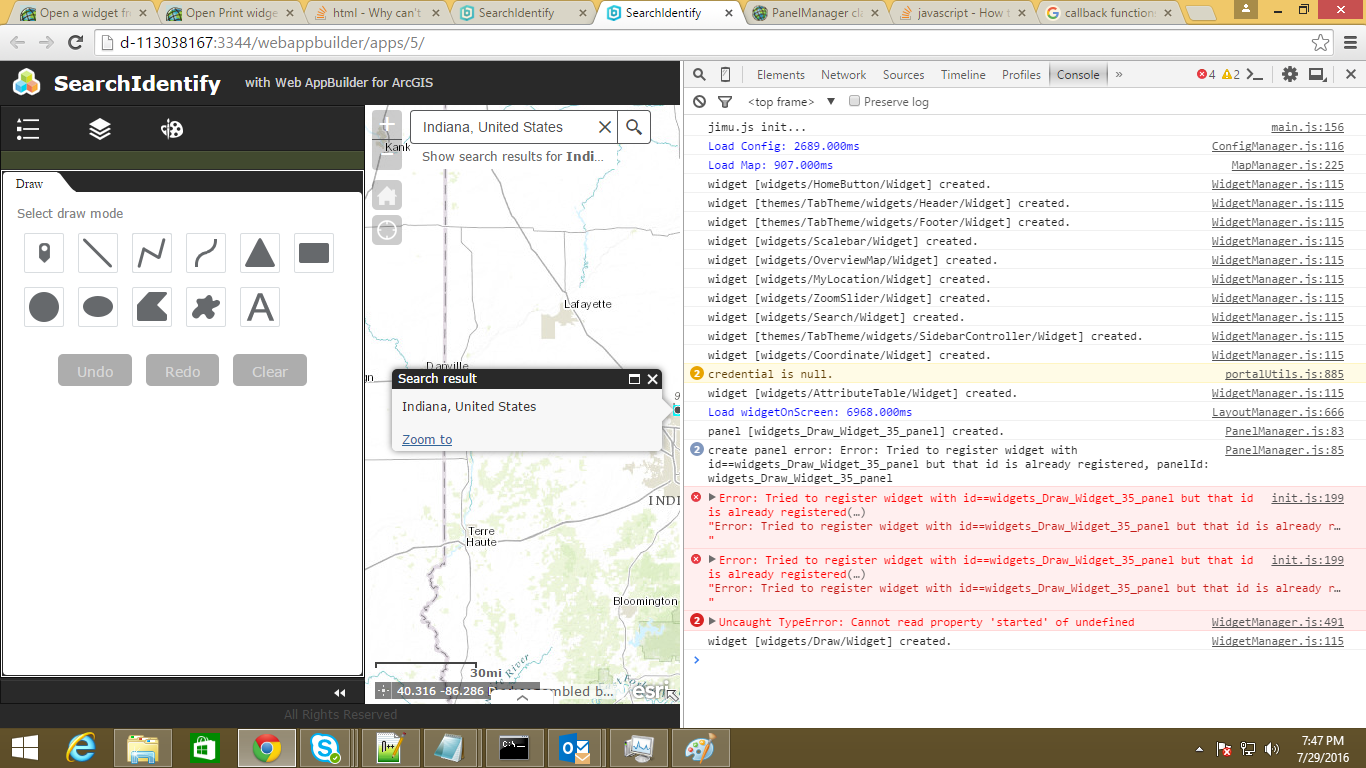Select the Console tab in DevTools
Screen dimensions: 1366x768
[1078, 75]
